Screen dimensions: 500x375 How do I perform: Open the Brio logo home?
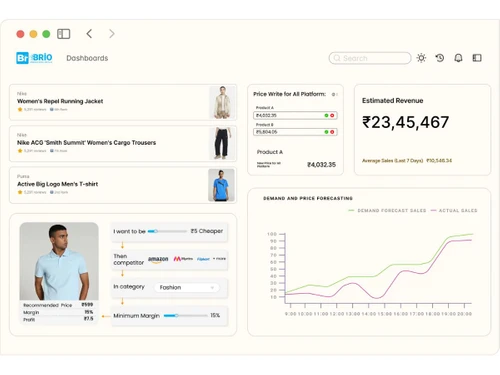[34, 58]
